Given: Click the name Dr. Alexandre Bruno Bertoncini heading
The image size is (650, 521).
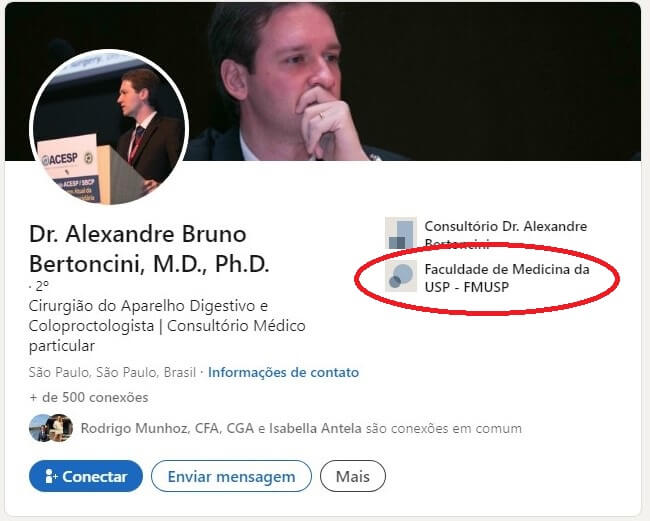Looking at the screenshot, I should coord(150,249).
